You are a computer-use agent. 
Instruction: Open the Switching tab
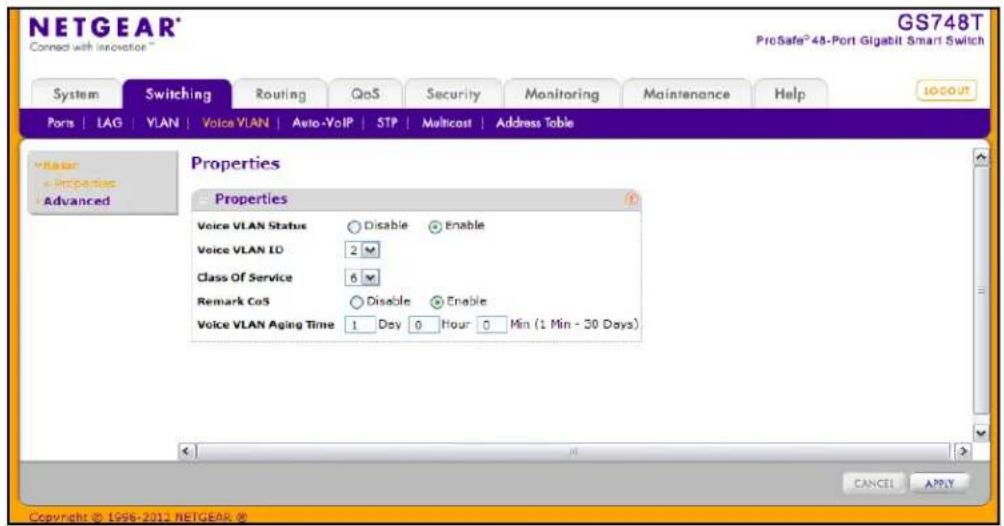(x=178, y=94)
